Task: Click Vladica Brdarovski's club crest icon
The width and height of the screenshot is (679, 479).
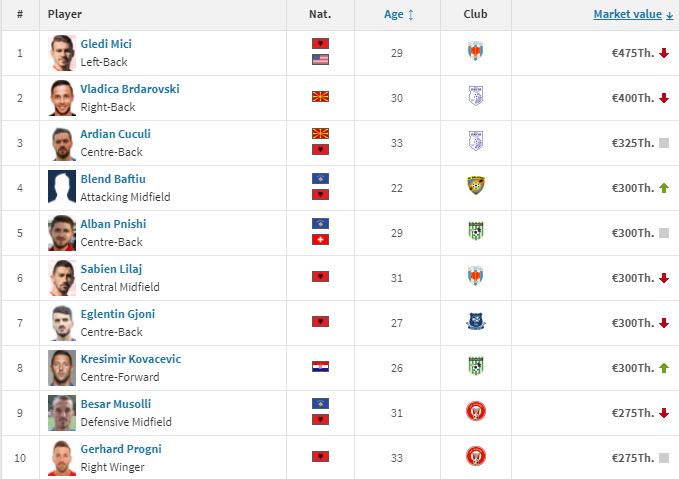Action: click(x=475, y=97)
